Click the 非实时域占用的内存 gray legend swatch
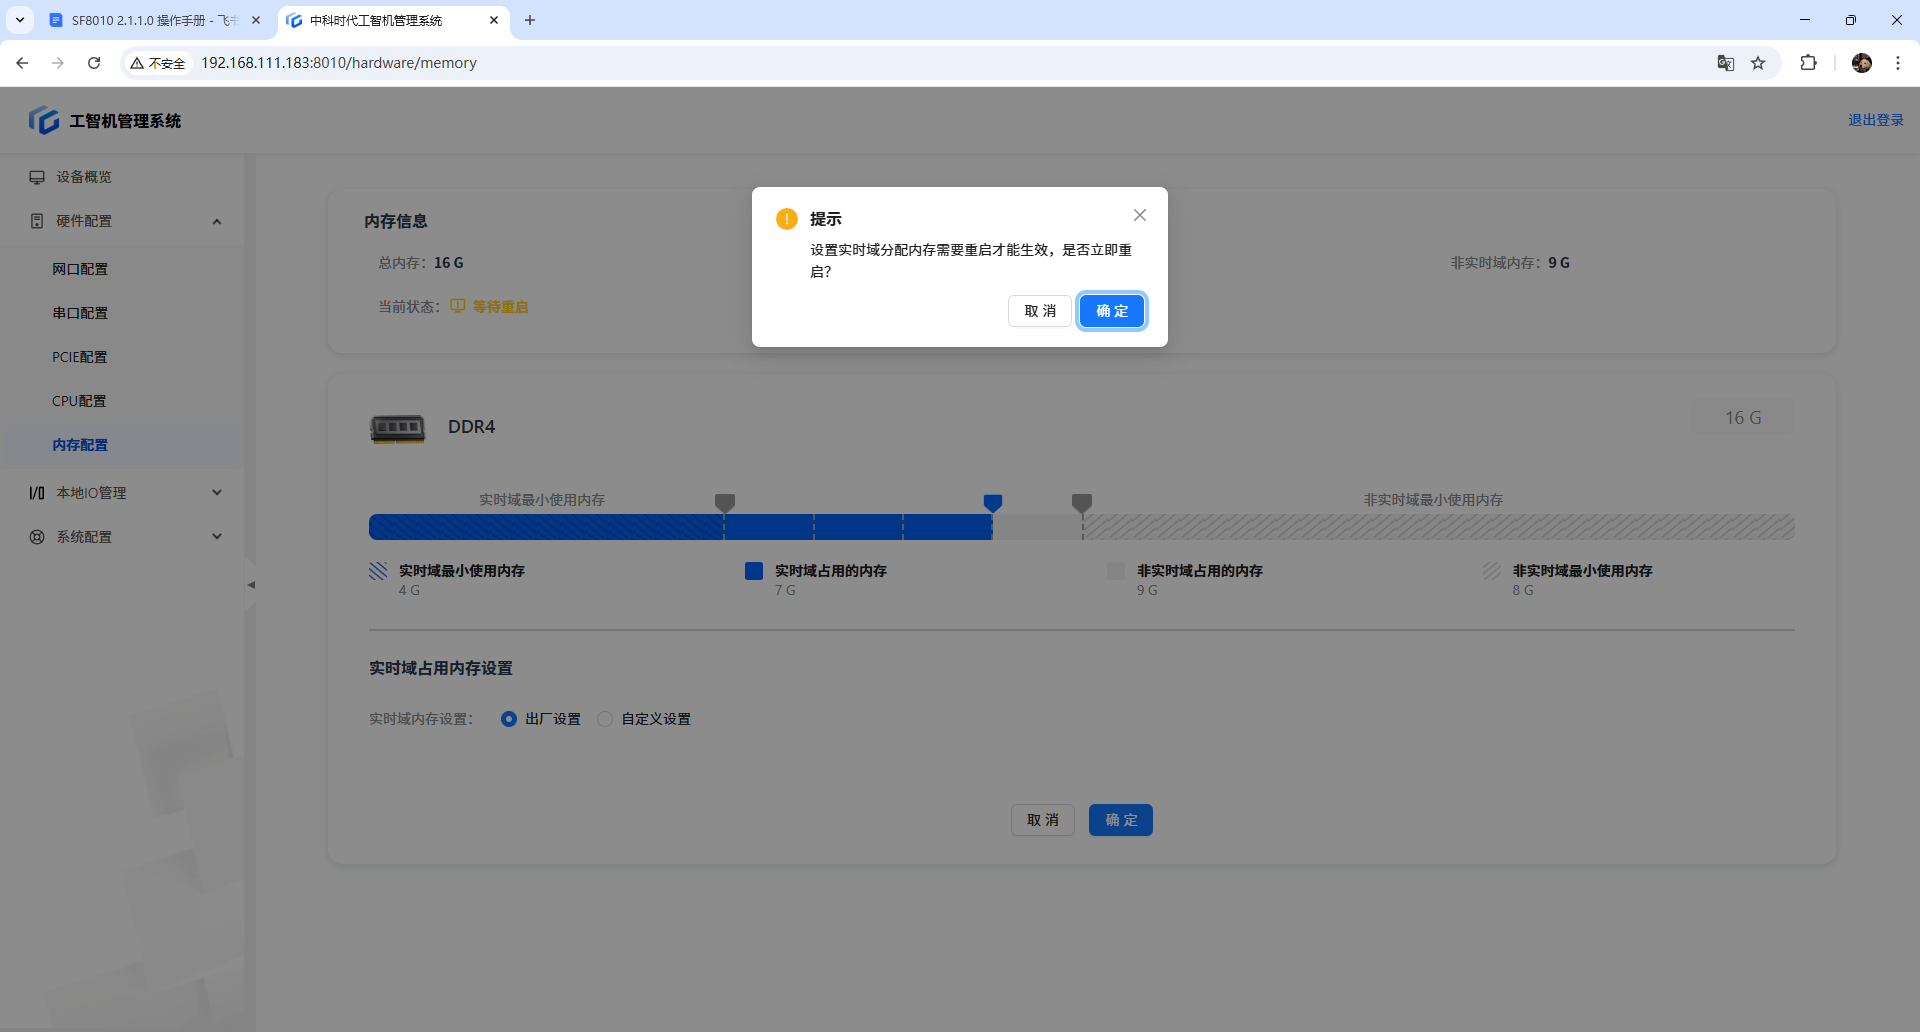Viewport: 1920px width, 1032px height. pyautogui.click(x=1116, y=571)
